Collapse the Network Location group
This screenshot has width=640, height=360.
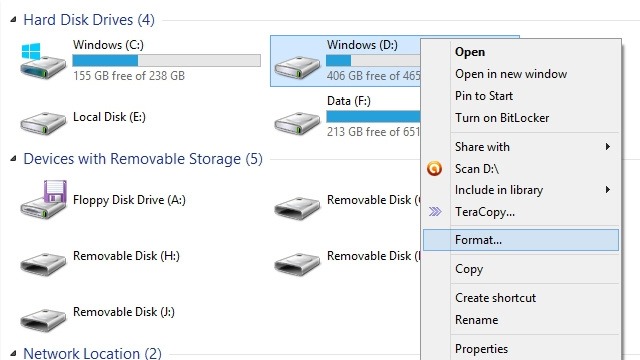[13, 353]
